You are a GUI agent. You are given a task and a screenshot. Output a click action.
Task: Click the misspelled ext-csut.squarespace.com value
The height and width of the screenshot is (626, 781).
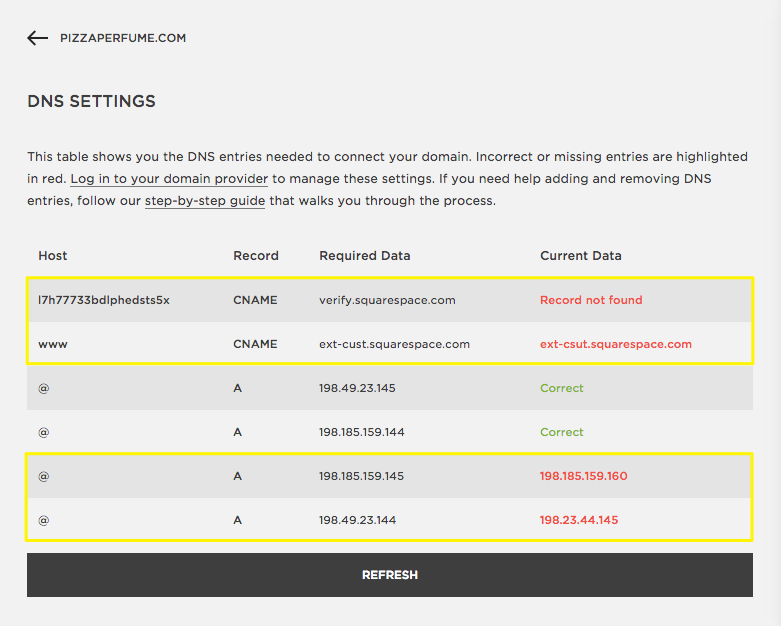coord(615,344)
